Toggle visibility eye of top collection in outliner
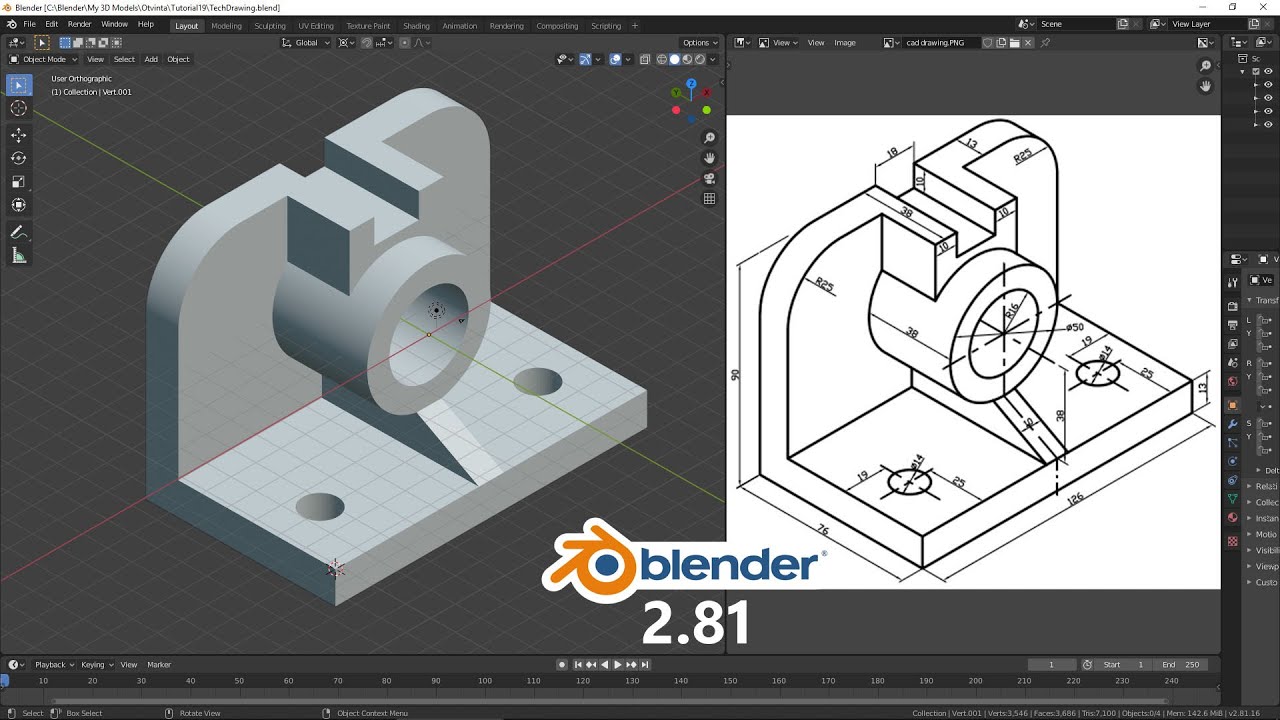The image size is (1280, 720). [x=1268, y=72]
